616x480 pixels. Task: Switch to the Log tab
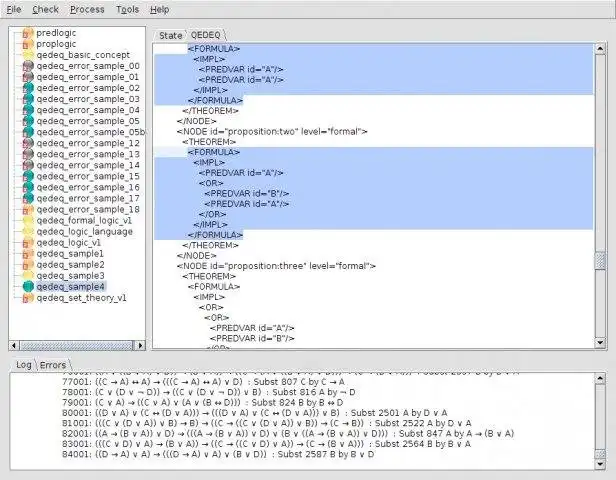click(x=24, y=365)
